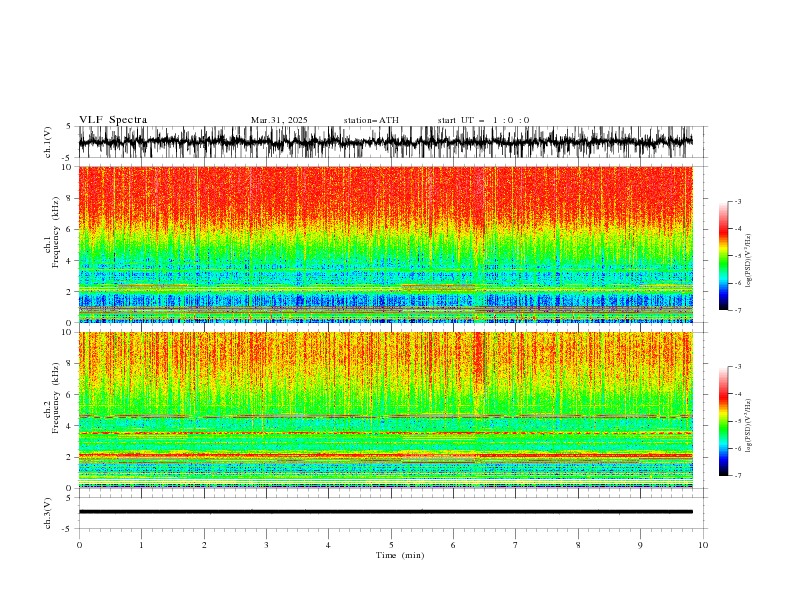The height and width of the screenshot is (612, 792).
Task: Click the "6" kHz tick on ch.1 frequency axis
Action: tap(69, 229)
